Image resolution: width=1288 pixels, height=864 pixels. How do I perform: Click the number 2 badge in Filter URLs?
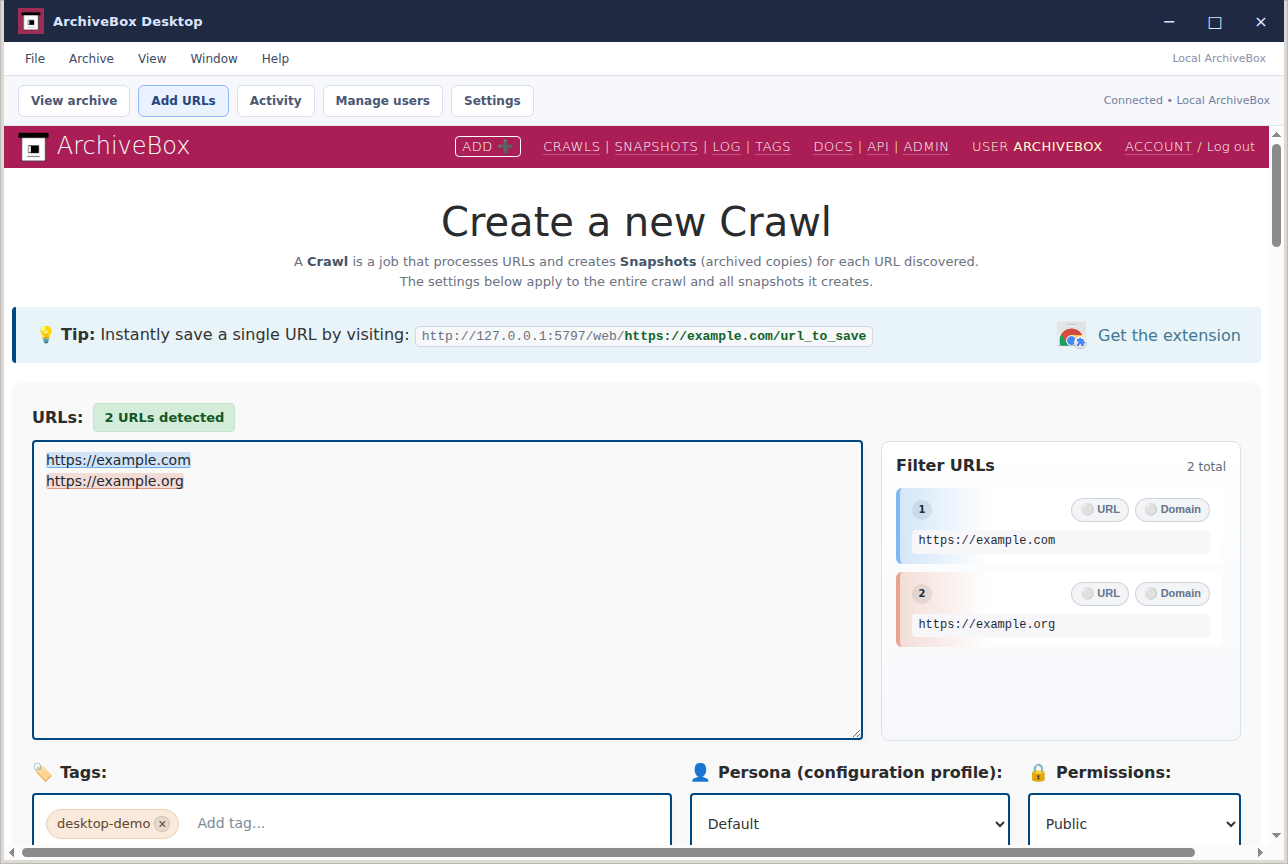coord(922,594)
